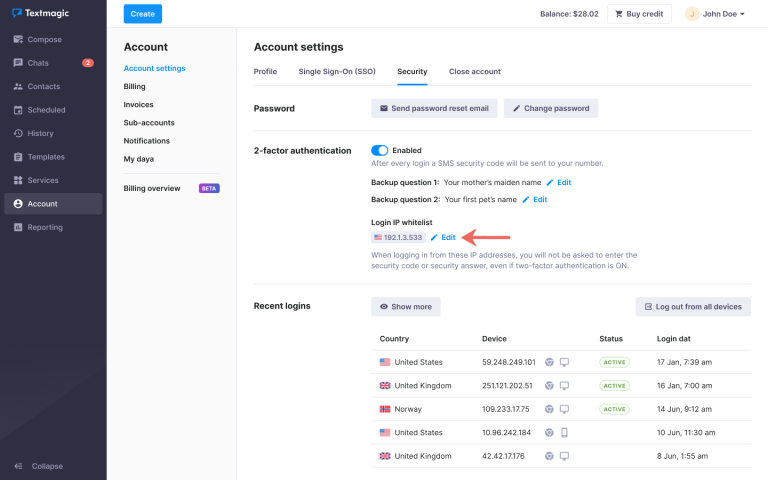768x480 pixels.
Task: Click pencil icon next to Backup question 1
Action: [550, 183]
